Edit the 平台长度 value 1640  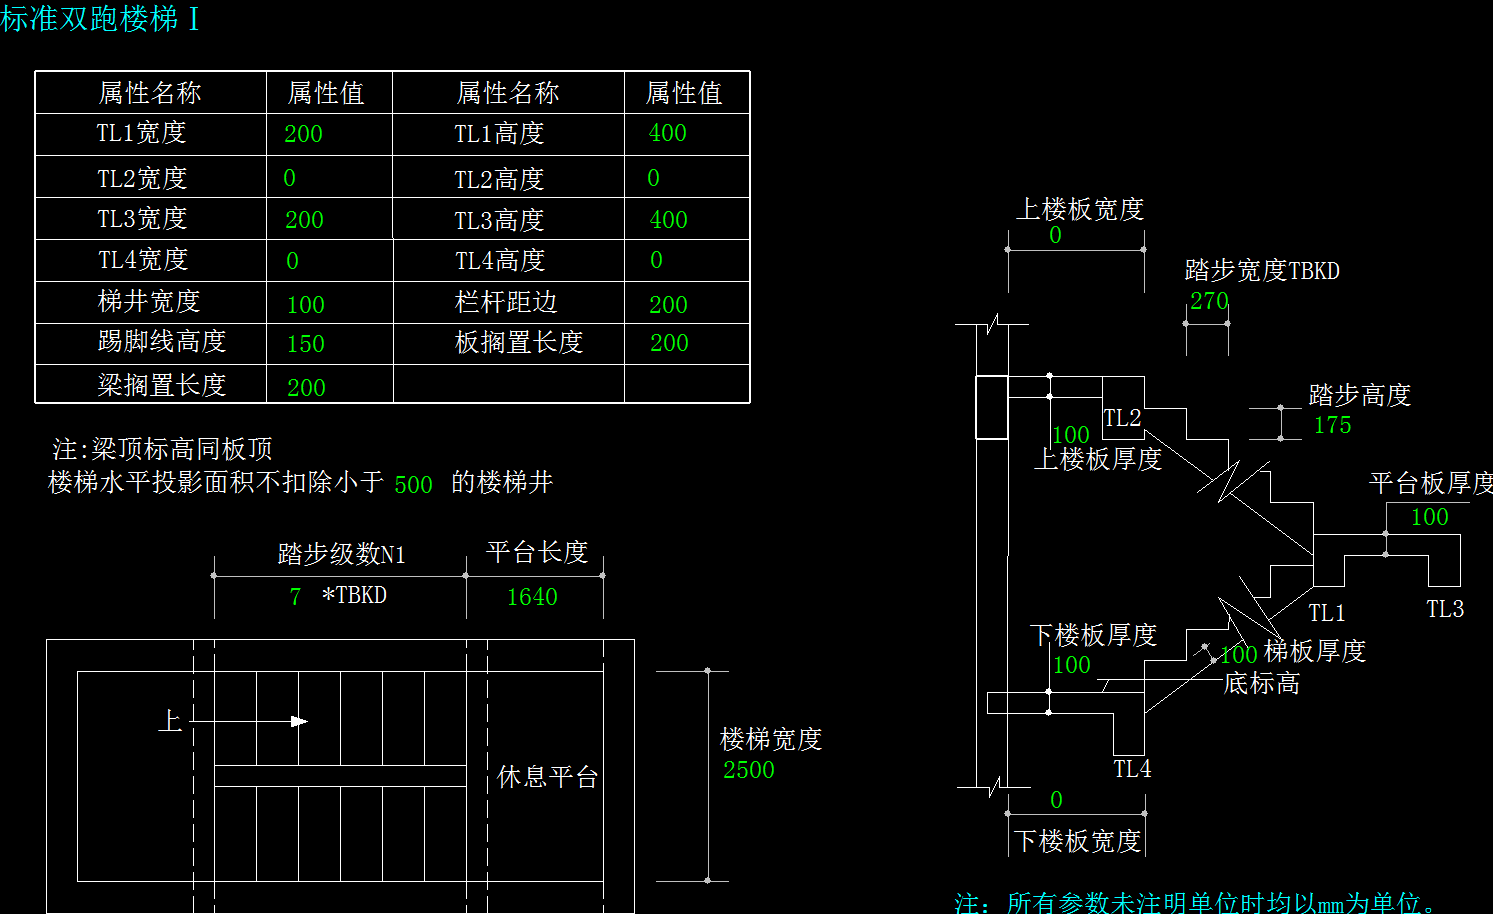532,597
